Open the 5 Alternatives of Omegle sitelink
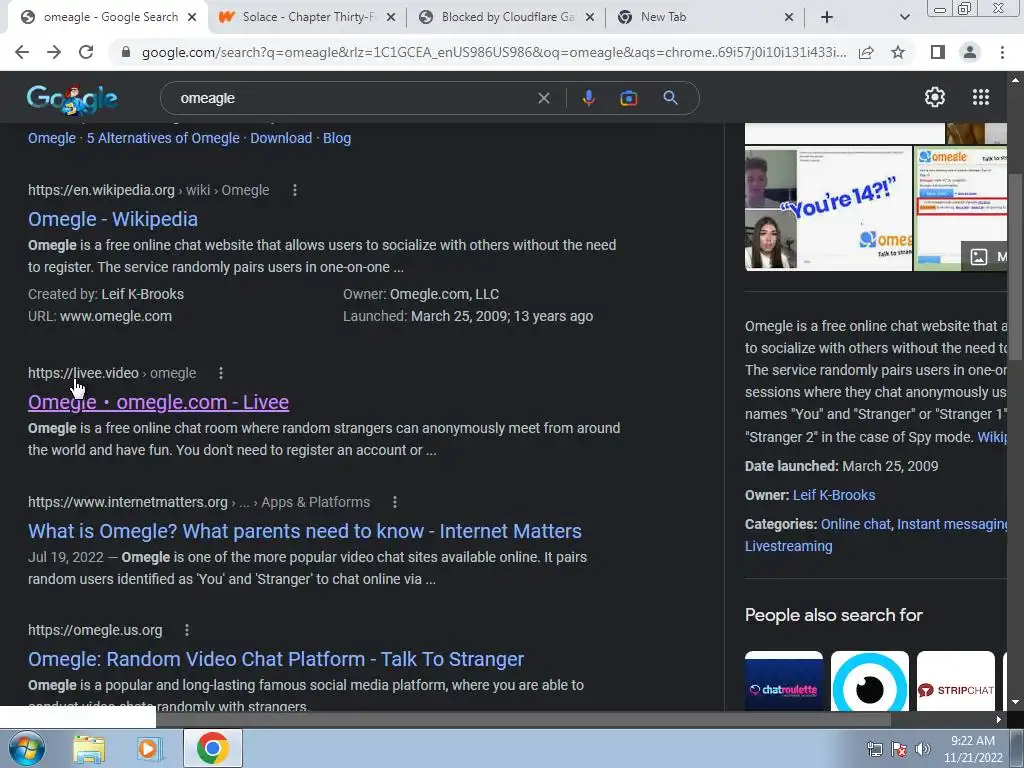This screenshot has height=768, width=1024. 163,138
